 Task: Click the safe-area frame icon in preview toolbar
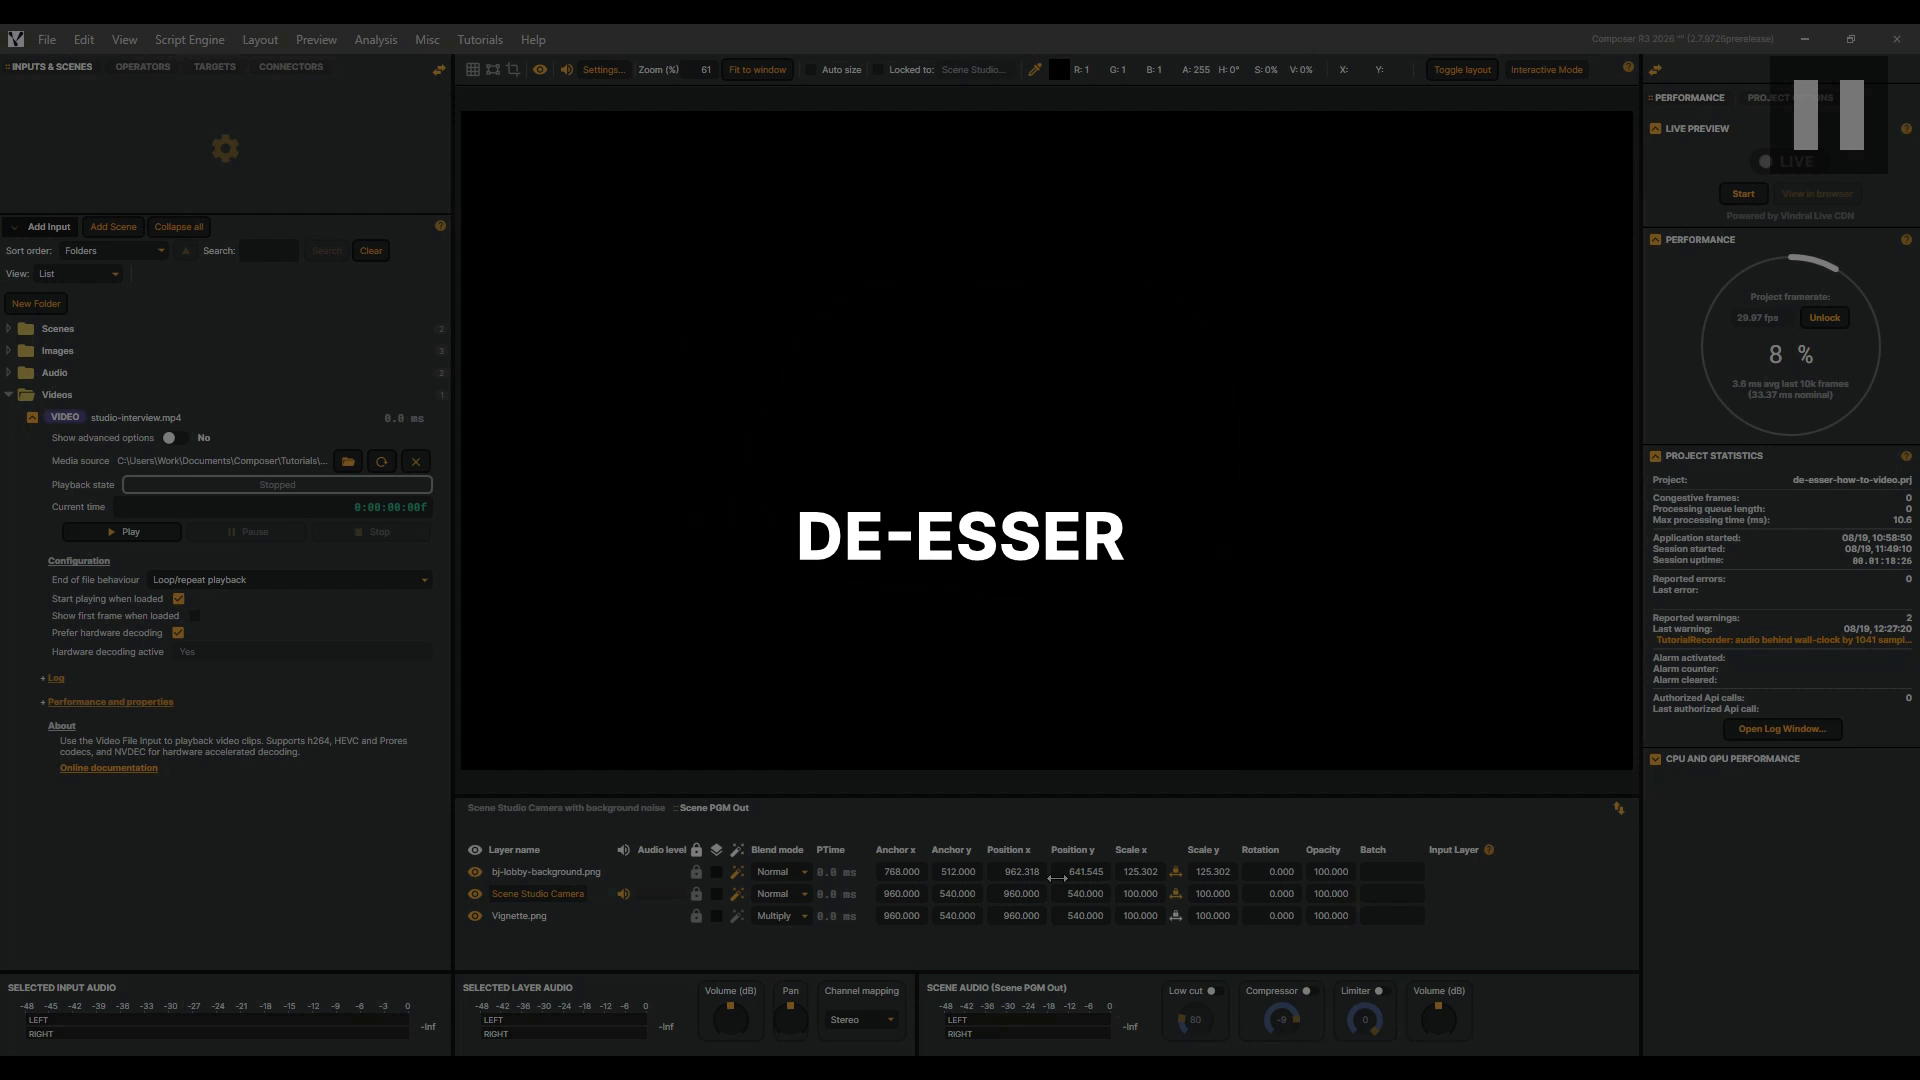pos(493,70)
